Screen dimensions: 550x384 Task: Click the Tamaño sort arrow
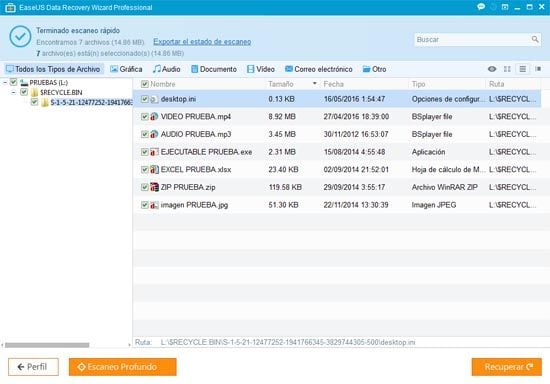coord(314,83)
